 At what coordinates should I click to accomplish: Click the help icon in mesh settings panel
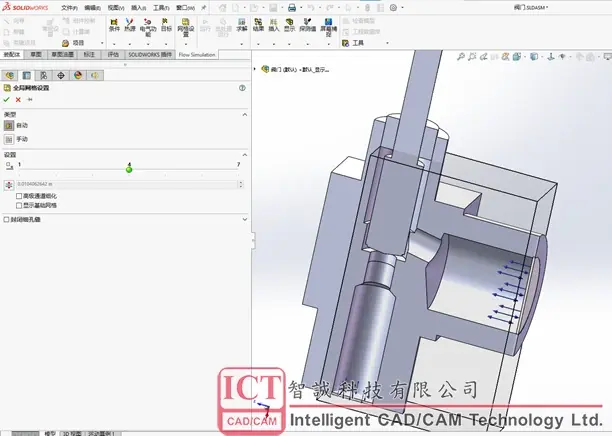pos(242,88)
